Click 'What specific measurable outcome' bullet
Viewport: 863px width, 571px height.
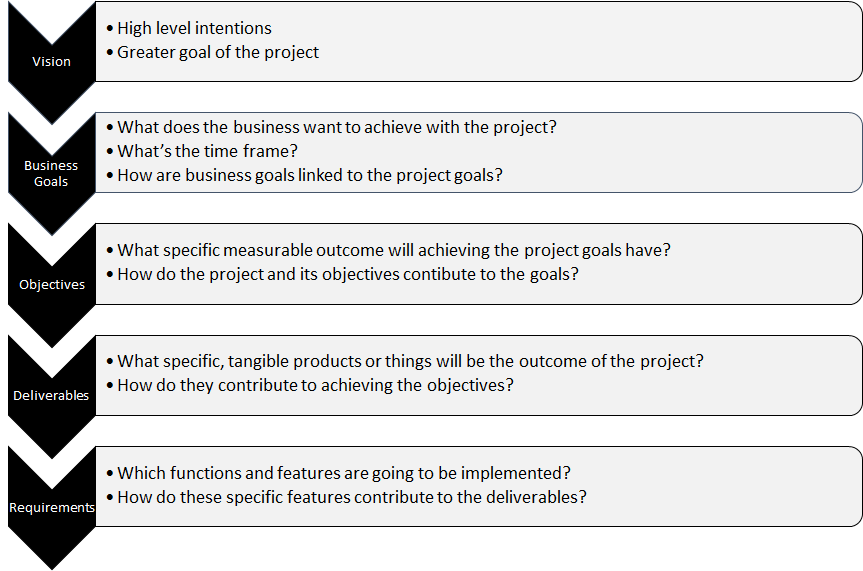coord(389,250)
